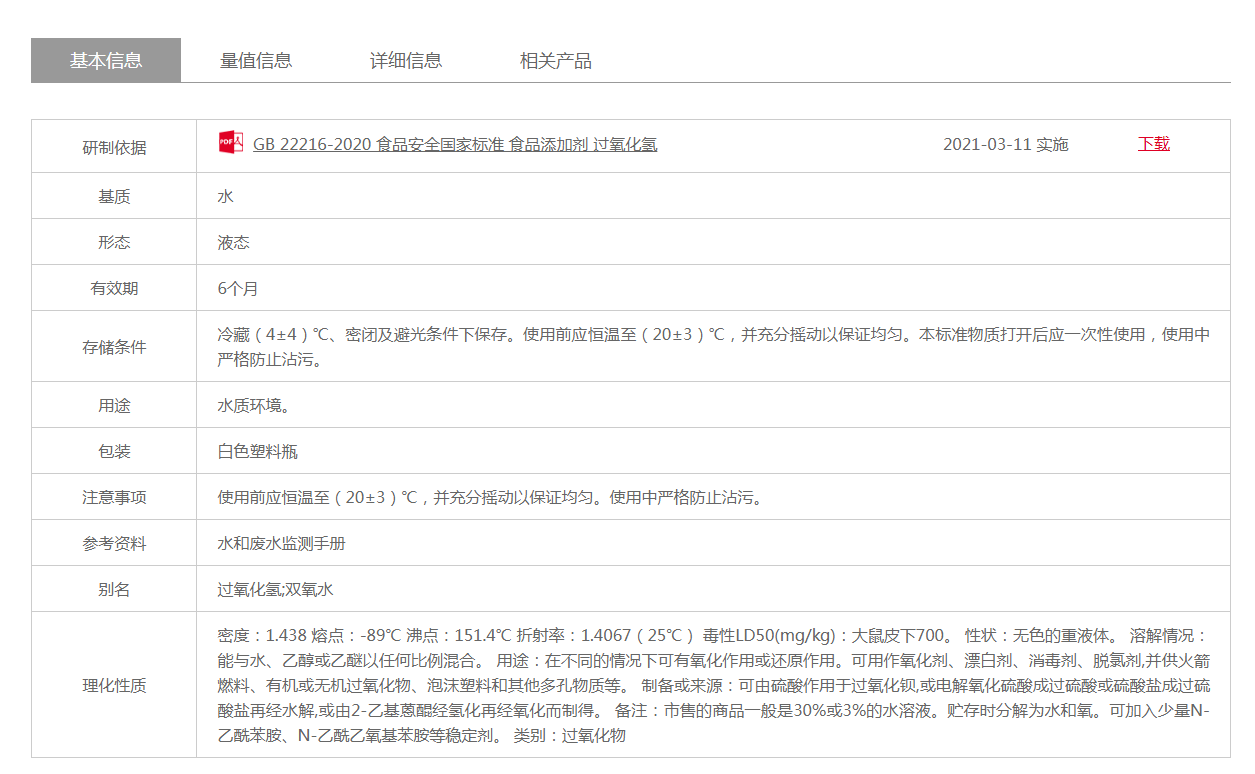
Task: Select the 形态 row label
Action: [114, 243]
